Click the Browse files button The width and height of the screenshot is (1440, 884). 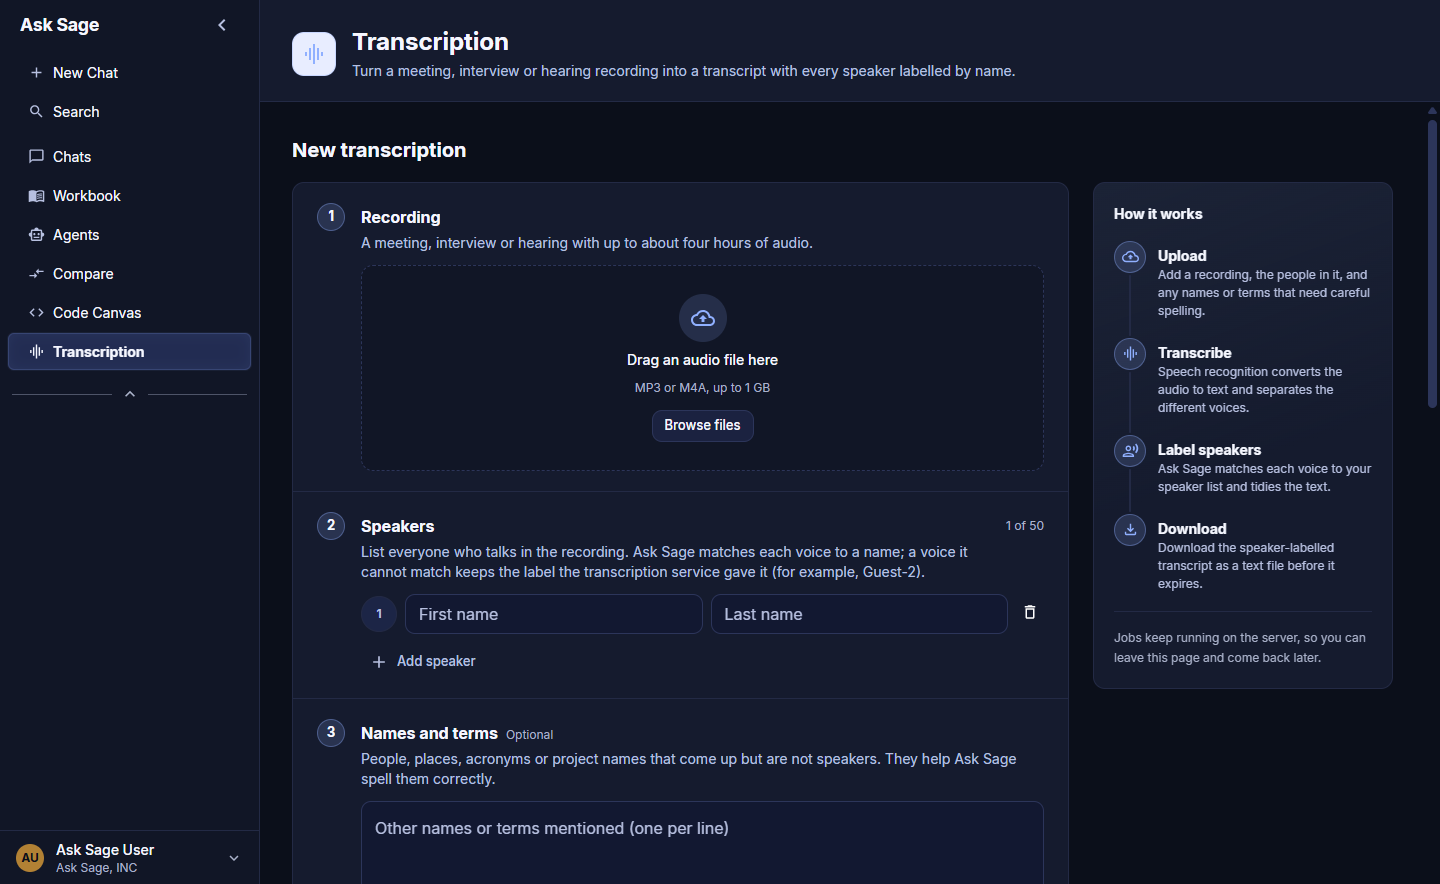703,426
